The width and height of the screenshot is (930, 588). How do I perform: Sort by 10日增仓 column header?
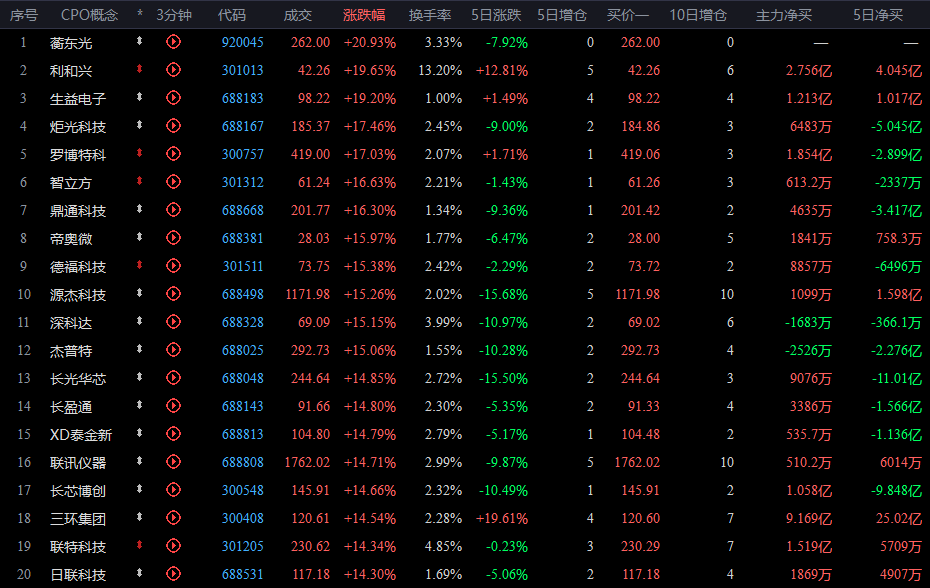coord(698,15)
